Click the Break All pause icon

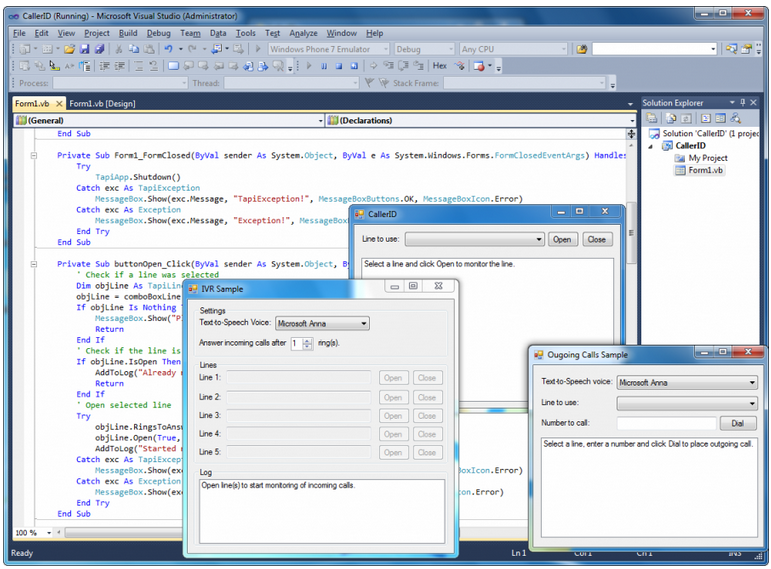(324, 66)
